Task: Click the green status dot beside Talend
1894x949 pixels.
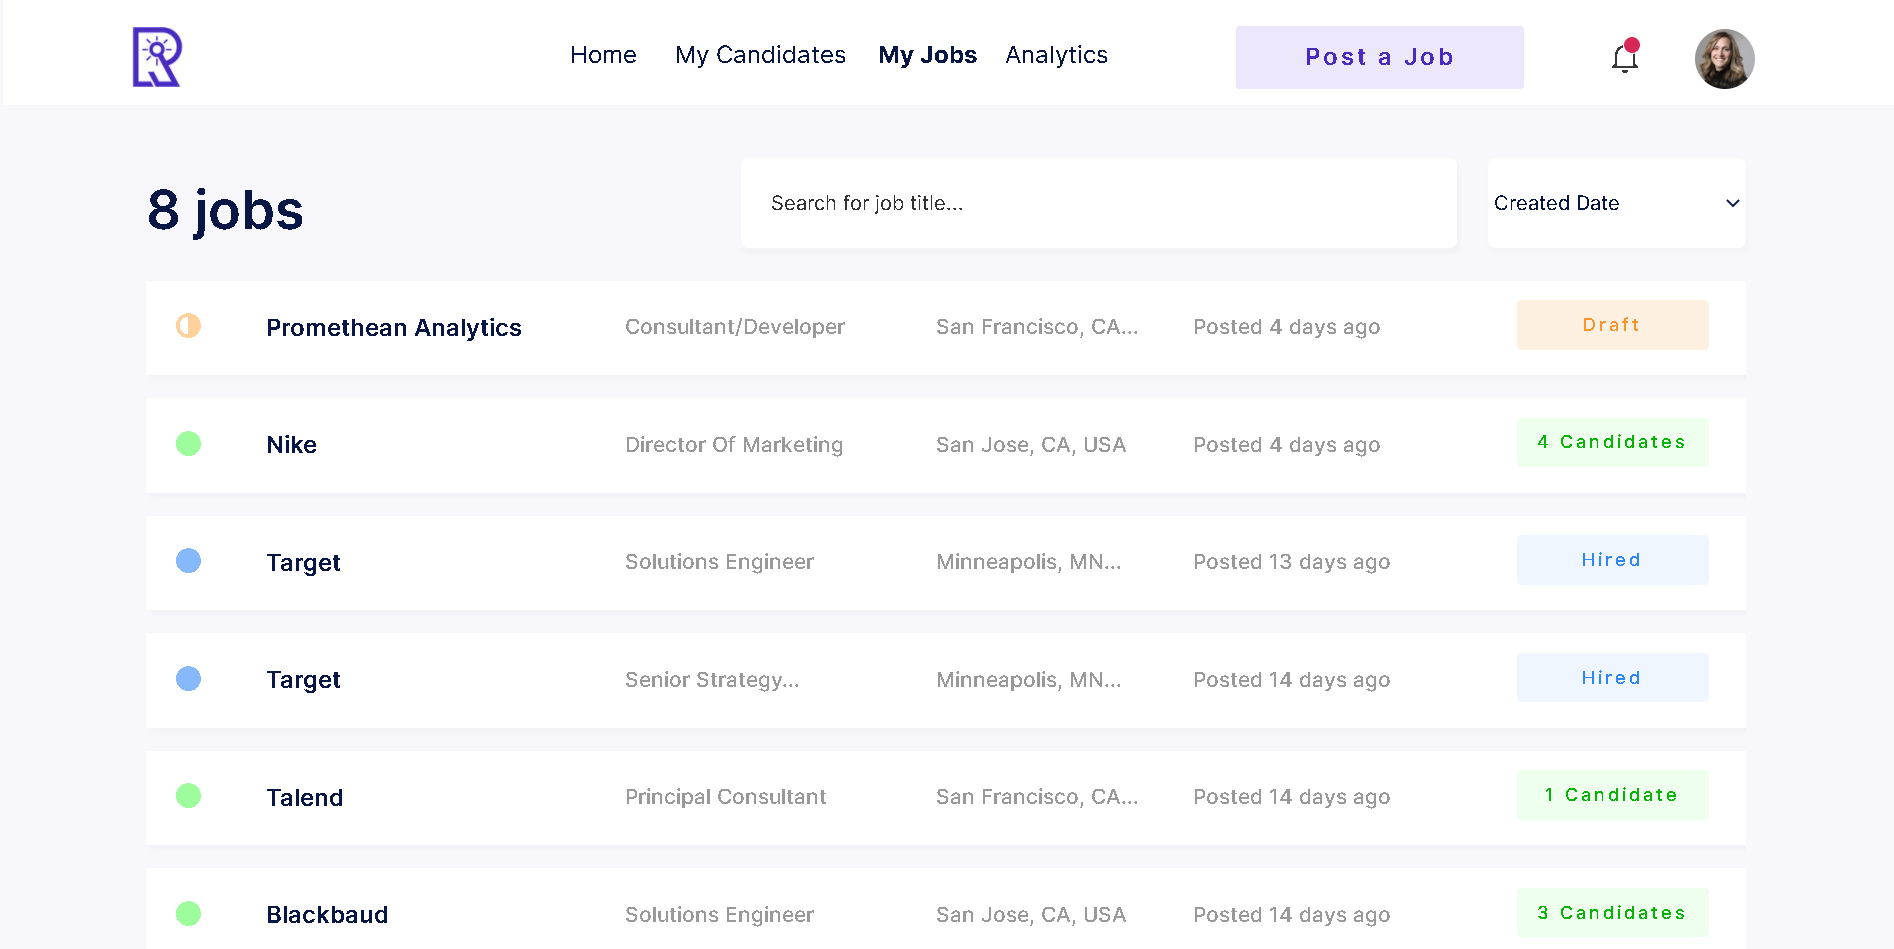Action: pyautogui.click(x=188, y=796)
